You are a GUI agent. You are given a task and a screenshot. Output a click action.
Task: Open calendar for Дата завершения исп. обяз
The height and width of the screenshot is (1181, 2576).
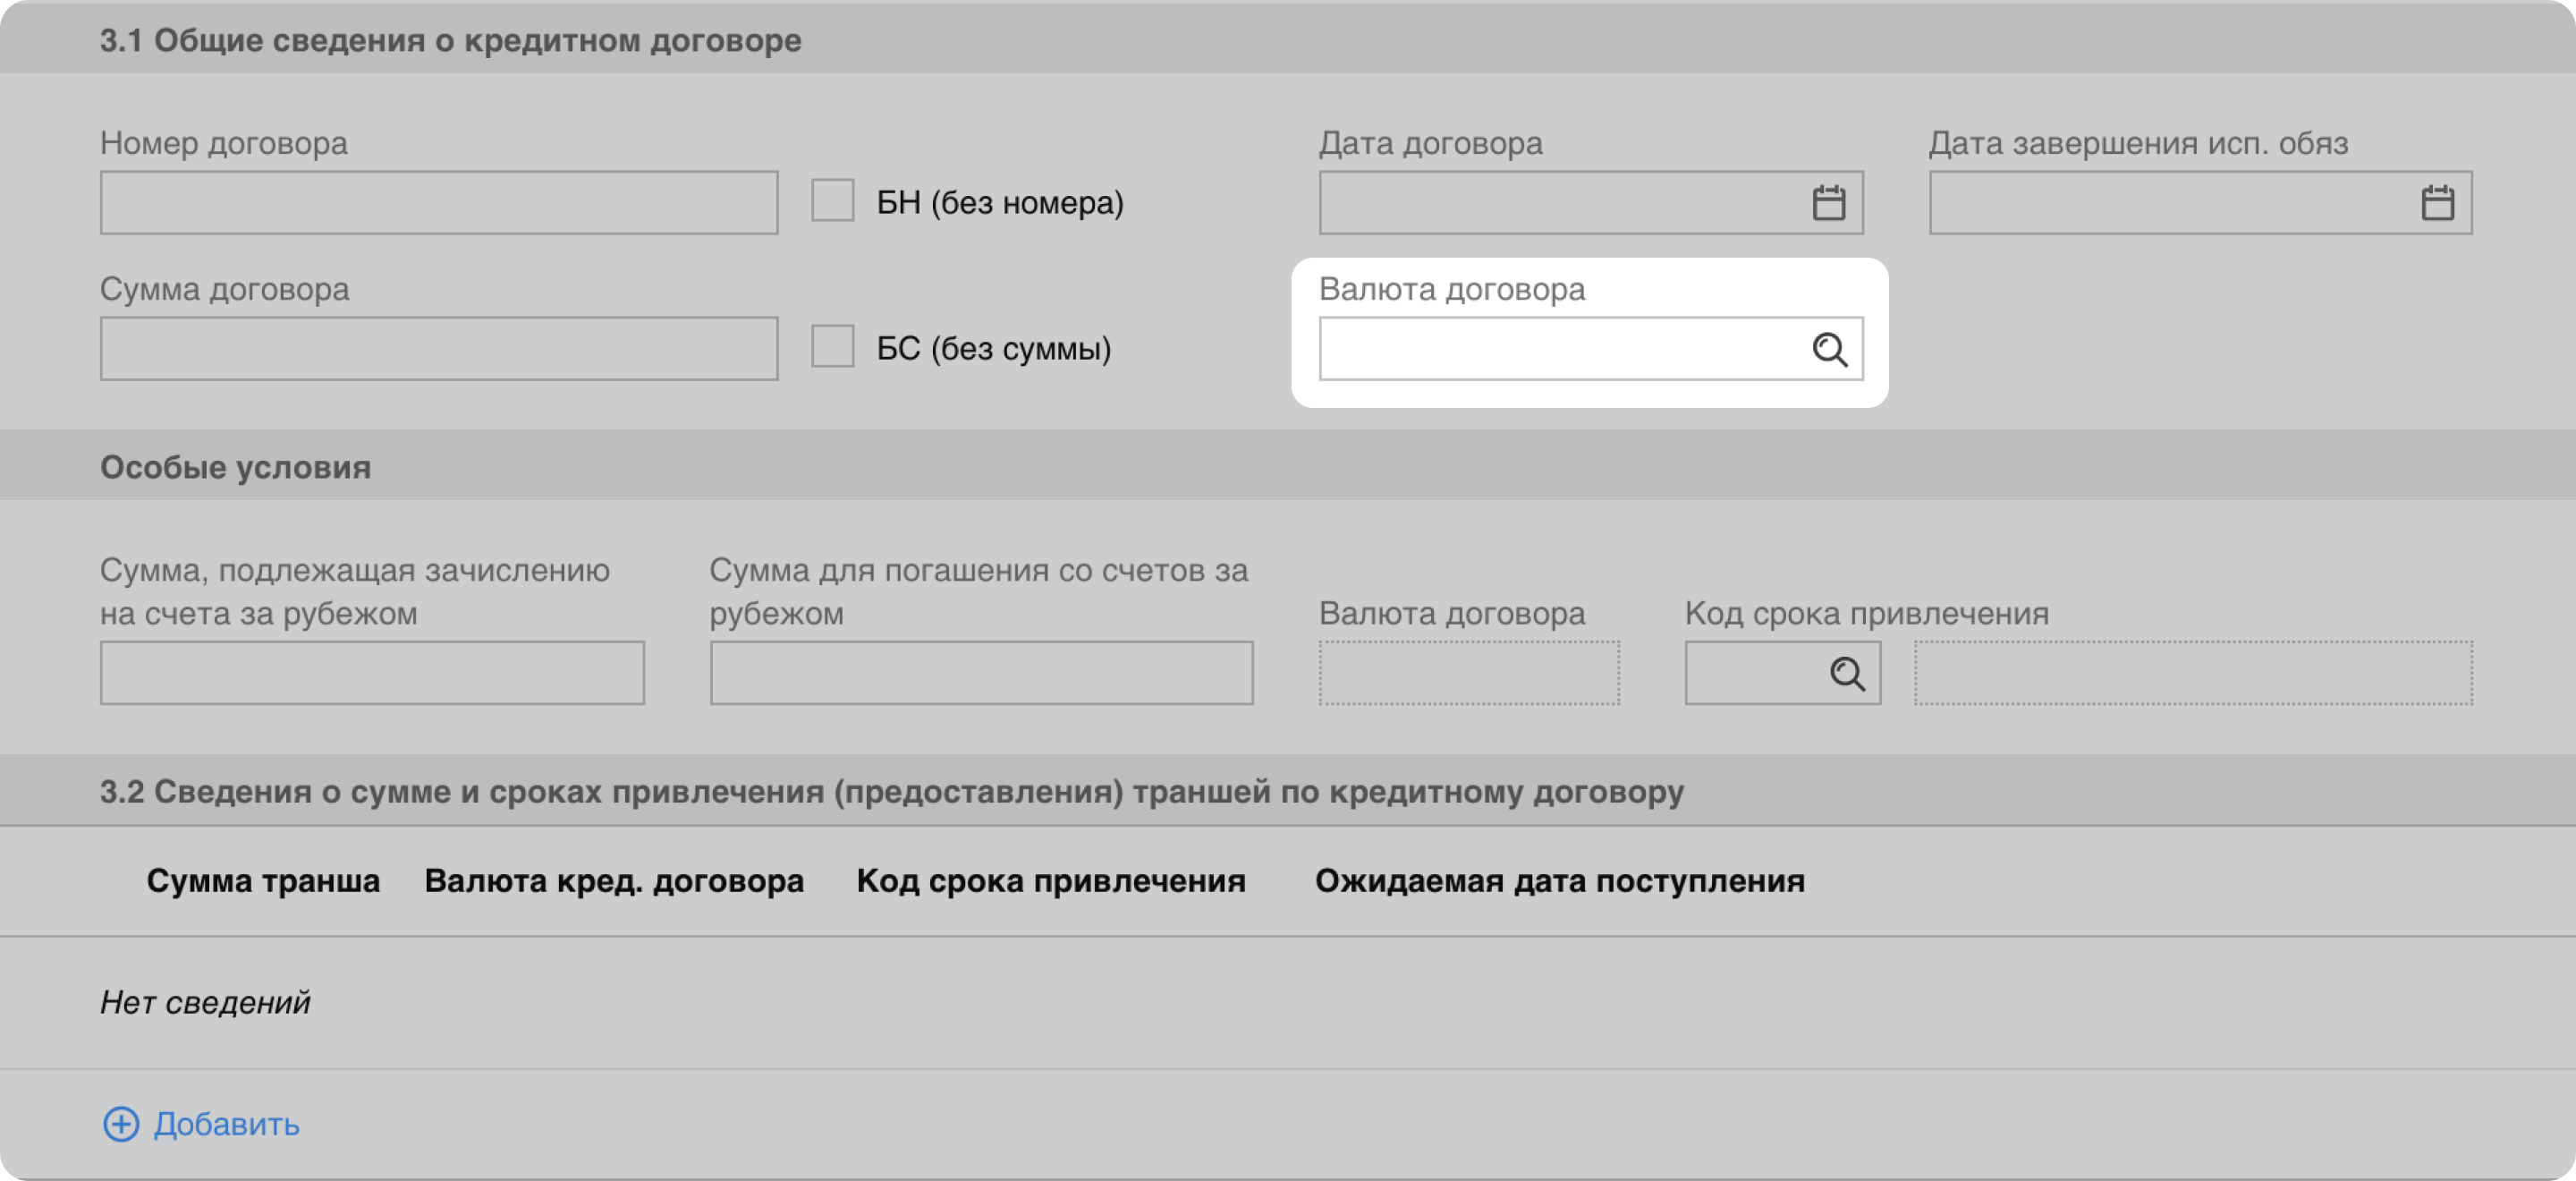pyautogui.click(x=2437, y=203)
